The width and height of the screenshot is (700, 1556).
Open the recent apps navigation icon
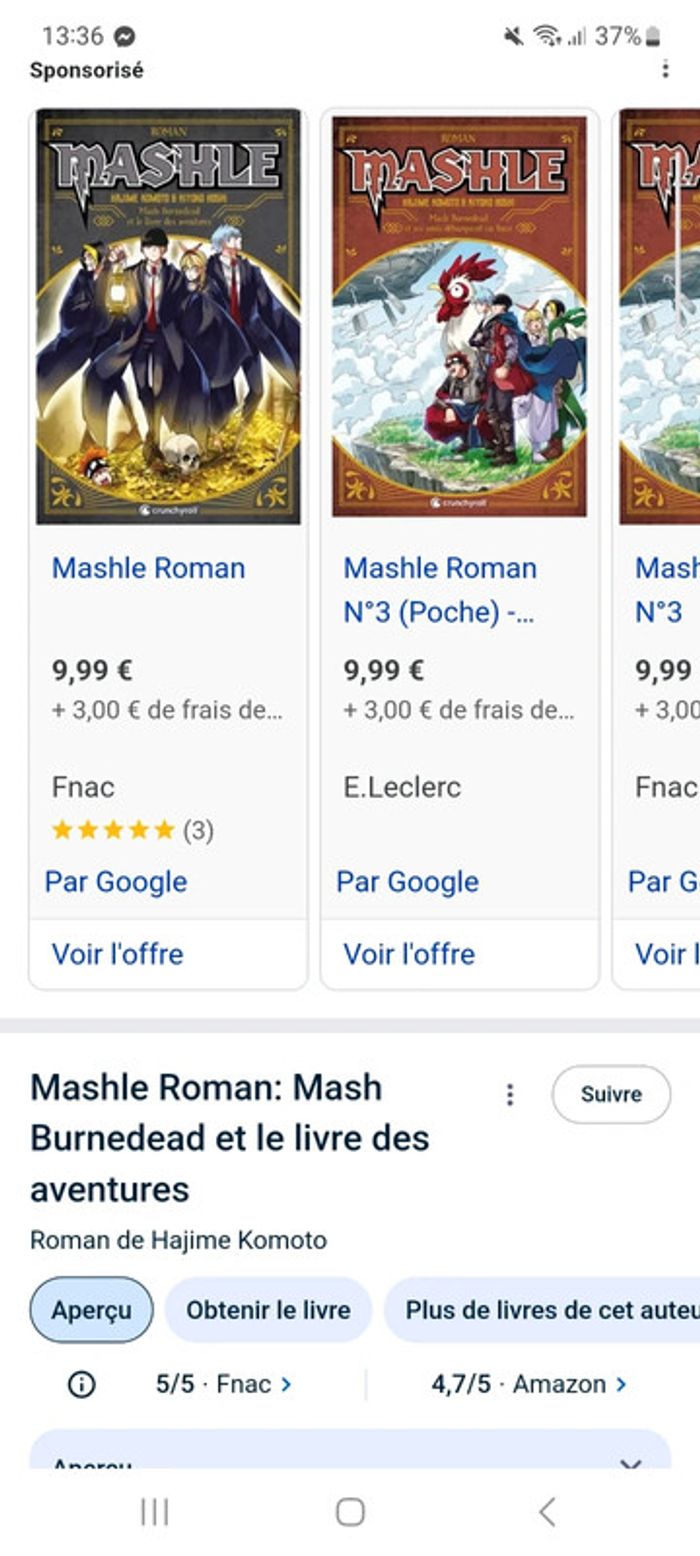(155, 1514)
